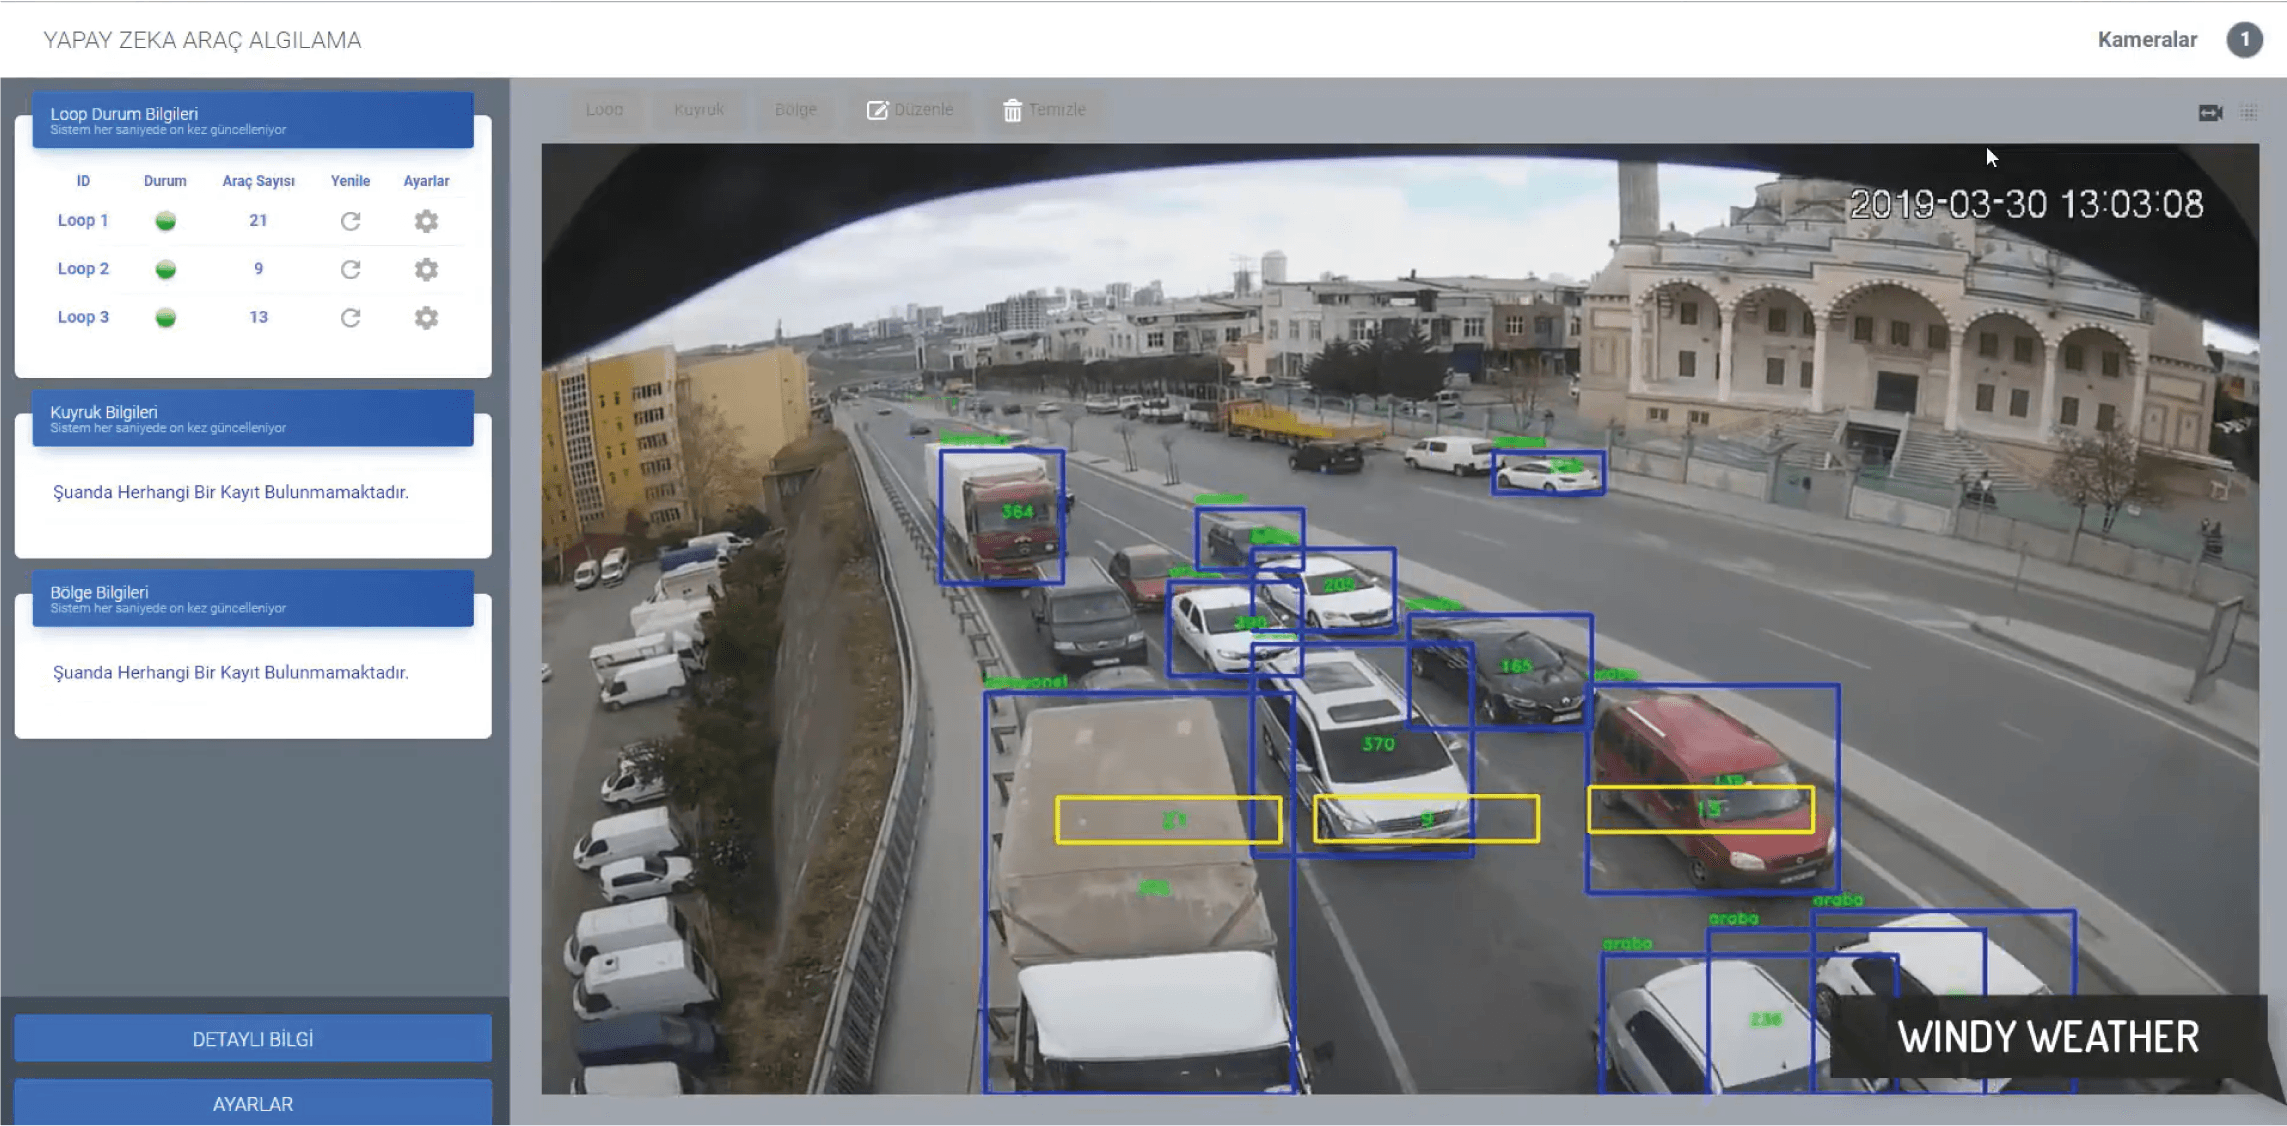The height and width of the screenshot is (1126, 2287).
Task: Switch to grid camera view icon
Action: pyautogui.click(x=2249, y=113)
